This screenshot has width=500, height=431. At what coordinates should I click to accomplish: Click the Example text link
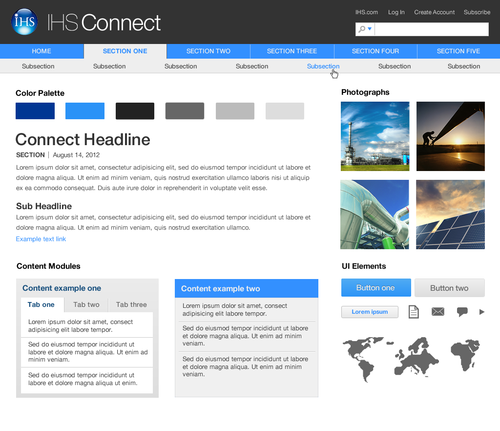click(41, 239)
